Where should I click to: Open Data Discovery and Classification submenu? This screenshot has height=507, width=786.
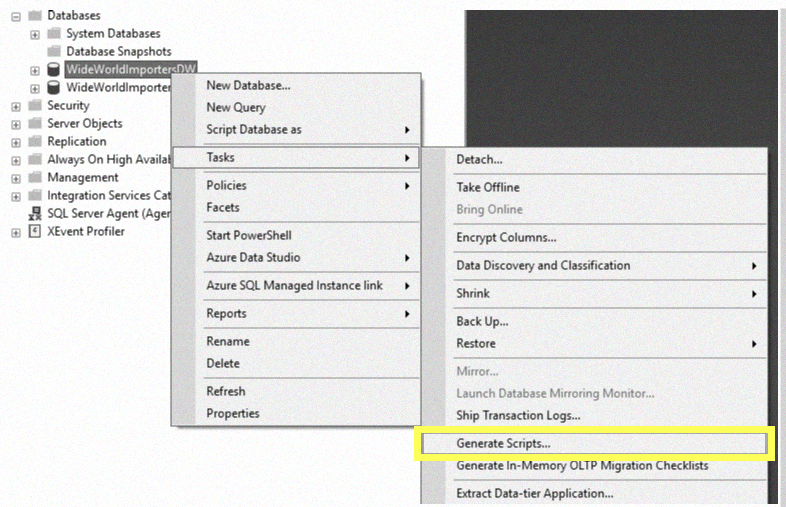tap(595, 266)
